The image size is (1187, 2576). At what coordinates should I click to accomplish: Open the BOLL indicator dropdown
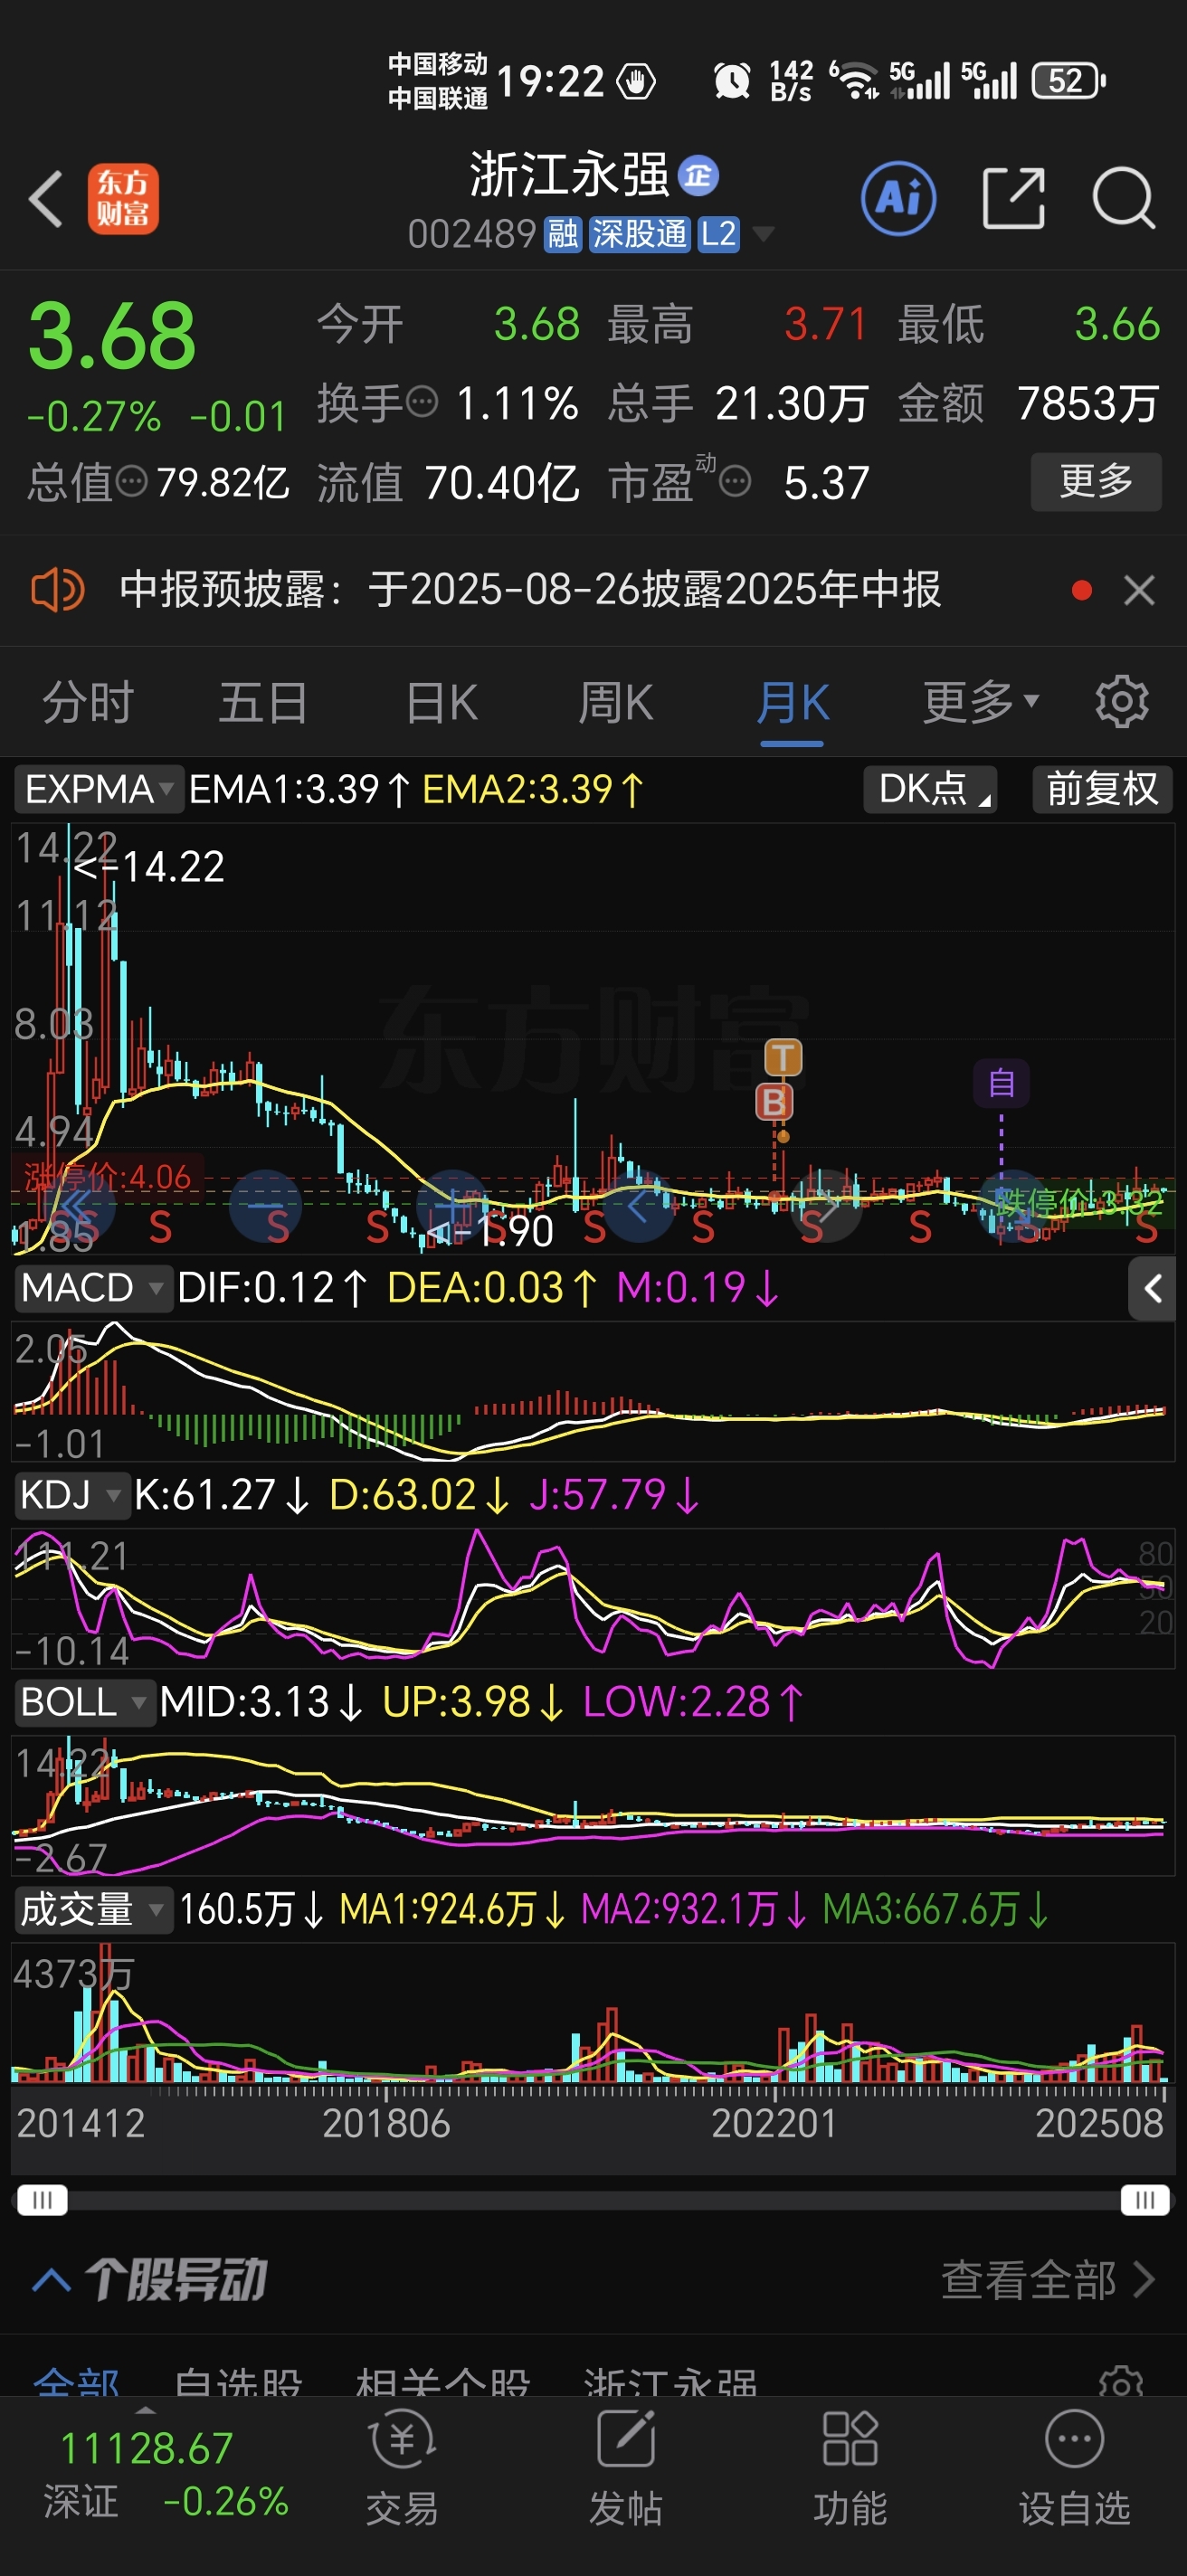click(85, 1702)
